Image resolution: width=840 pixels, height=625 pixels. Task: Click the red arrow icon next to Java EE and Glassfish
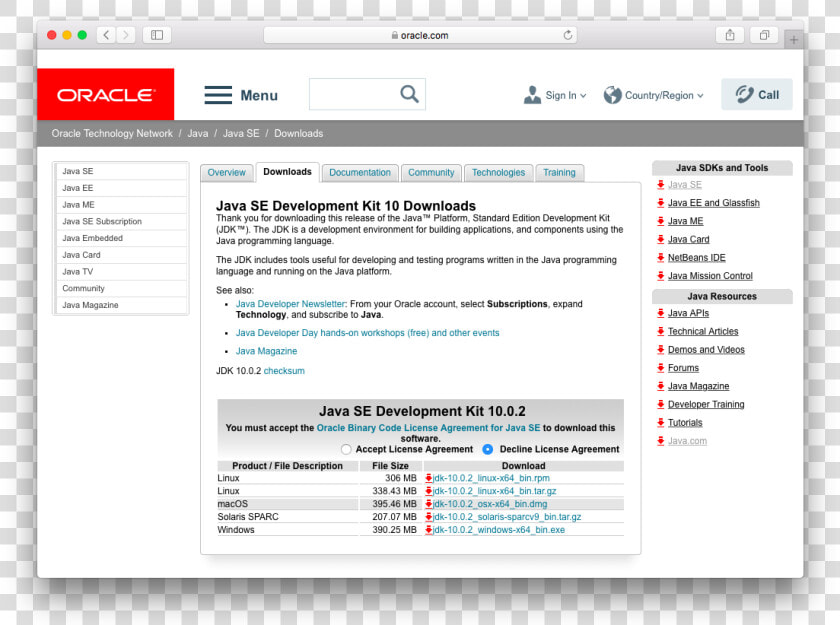pos(661,203)
